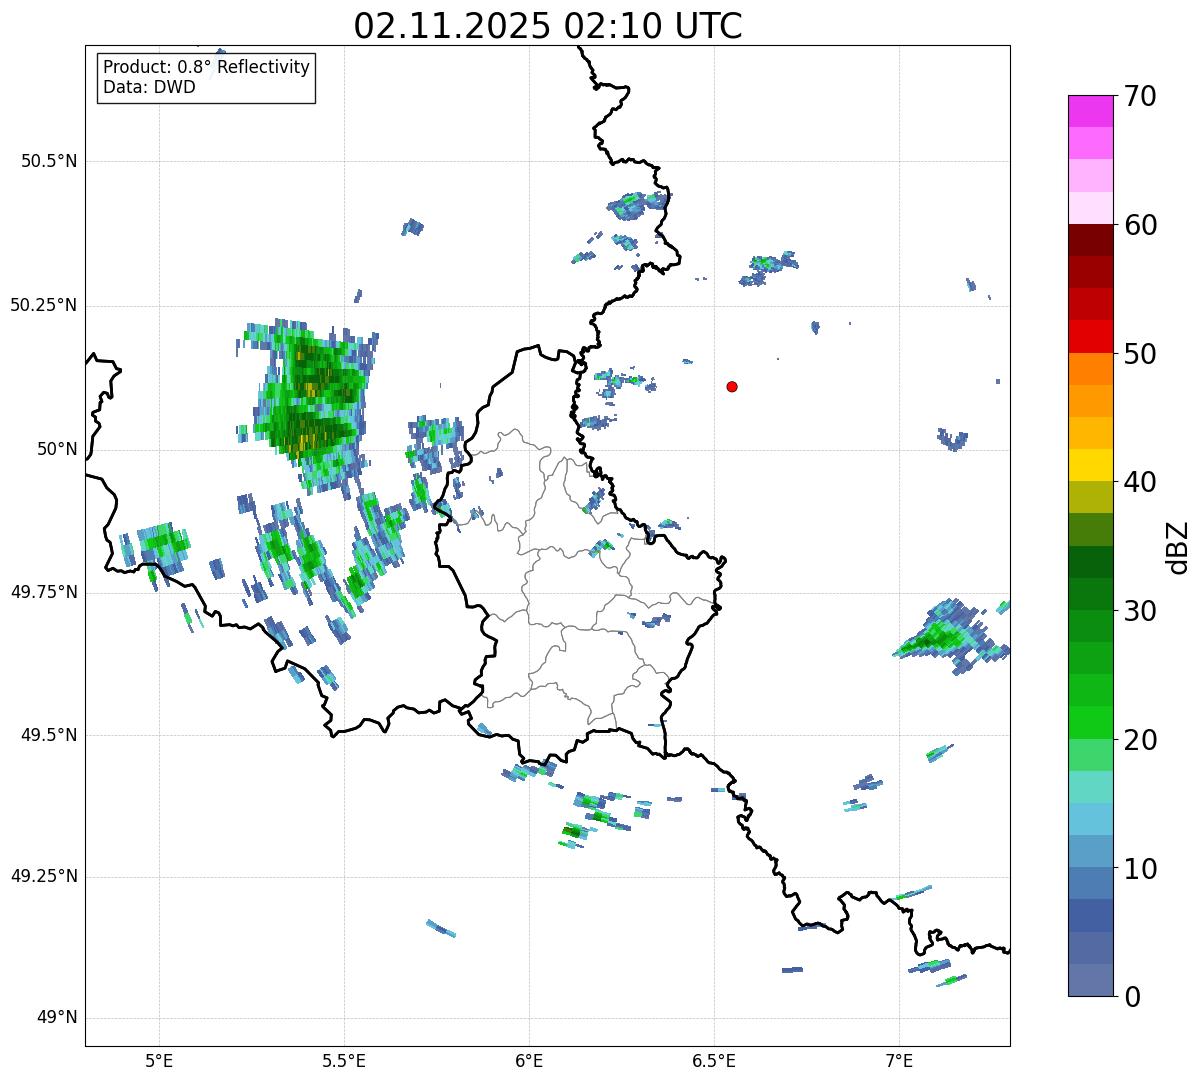Click the 49°N latitude label
Screen dimensions: 1202x1081
coord(57,1018)
